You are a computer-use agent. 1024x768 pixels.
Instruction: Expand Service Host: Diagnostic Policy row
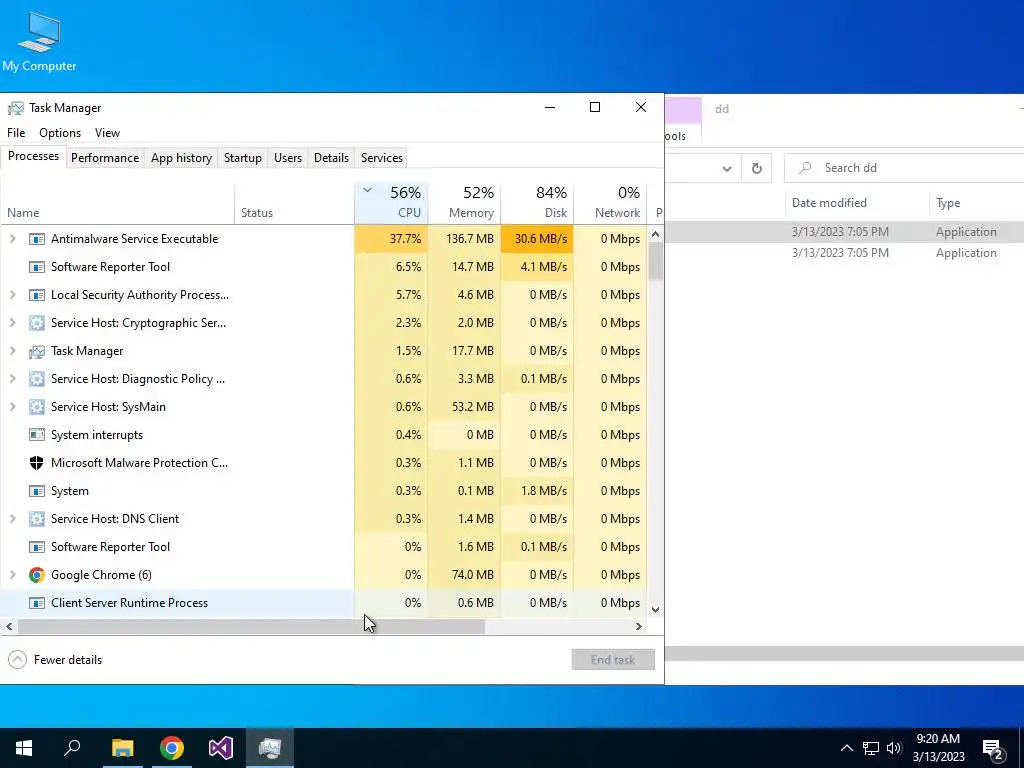pos(12,379)
